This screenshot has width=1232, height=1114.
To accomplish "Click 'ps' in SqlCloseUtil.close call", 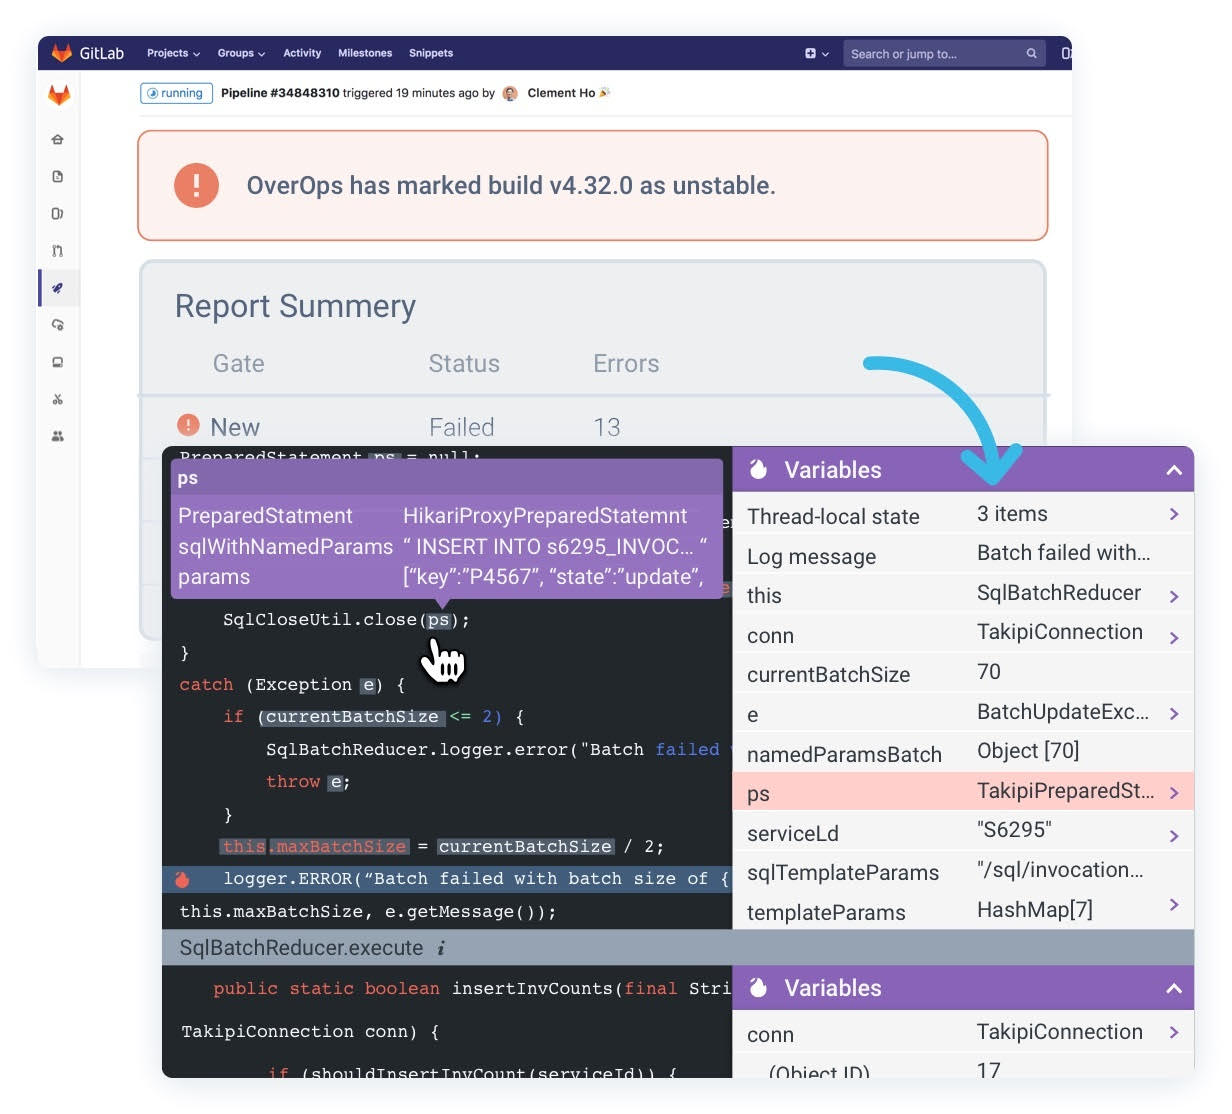I will 438,620.
